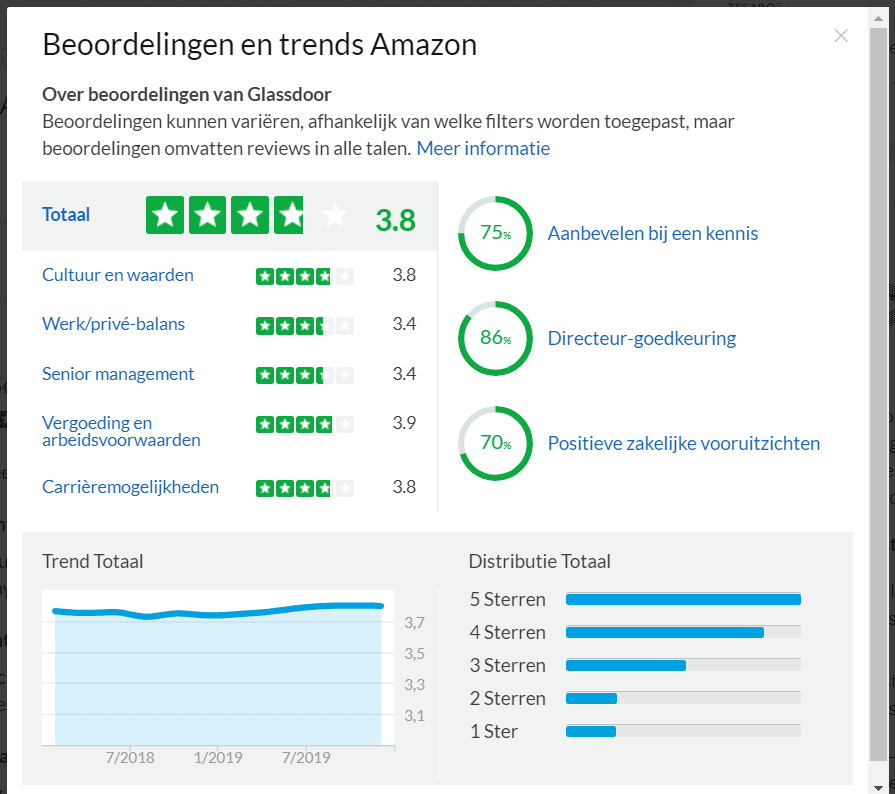Click Senior management rating link
Screen dimensions: 895x794
[x=118, y=374]
